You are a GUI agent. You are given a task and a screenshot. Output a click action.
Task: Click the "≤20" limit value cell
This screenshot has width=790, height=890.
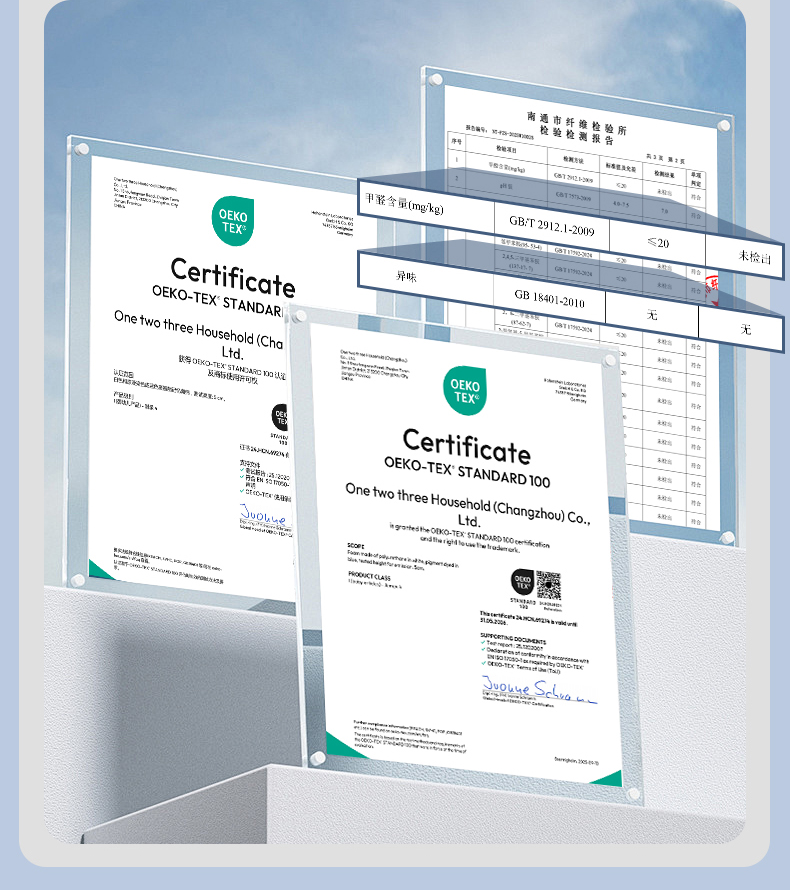point(658,243)
